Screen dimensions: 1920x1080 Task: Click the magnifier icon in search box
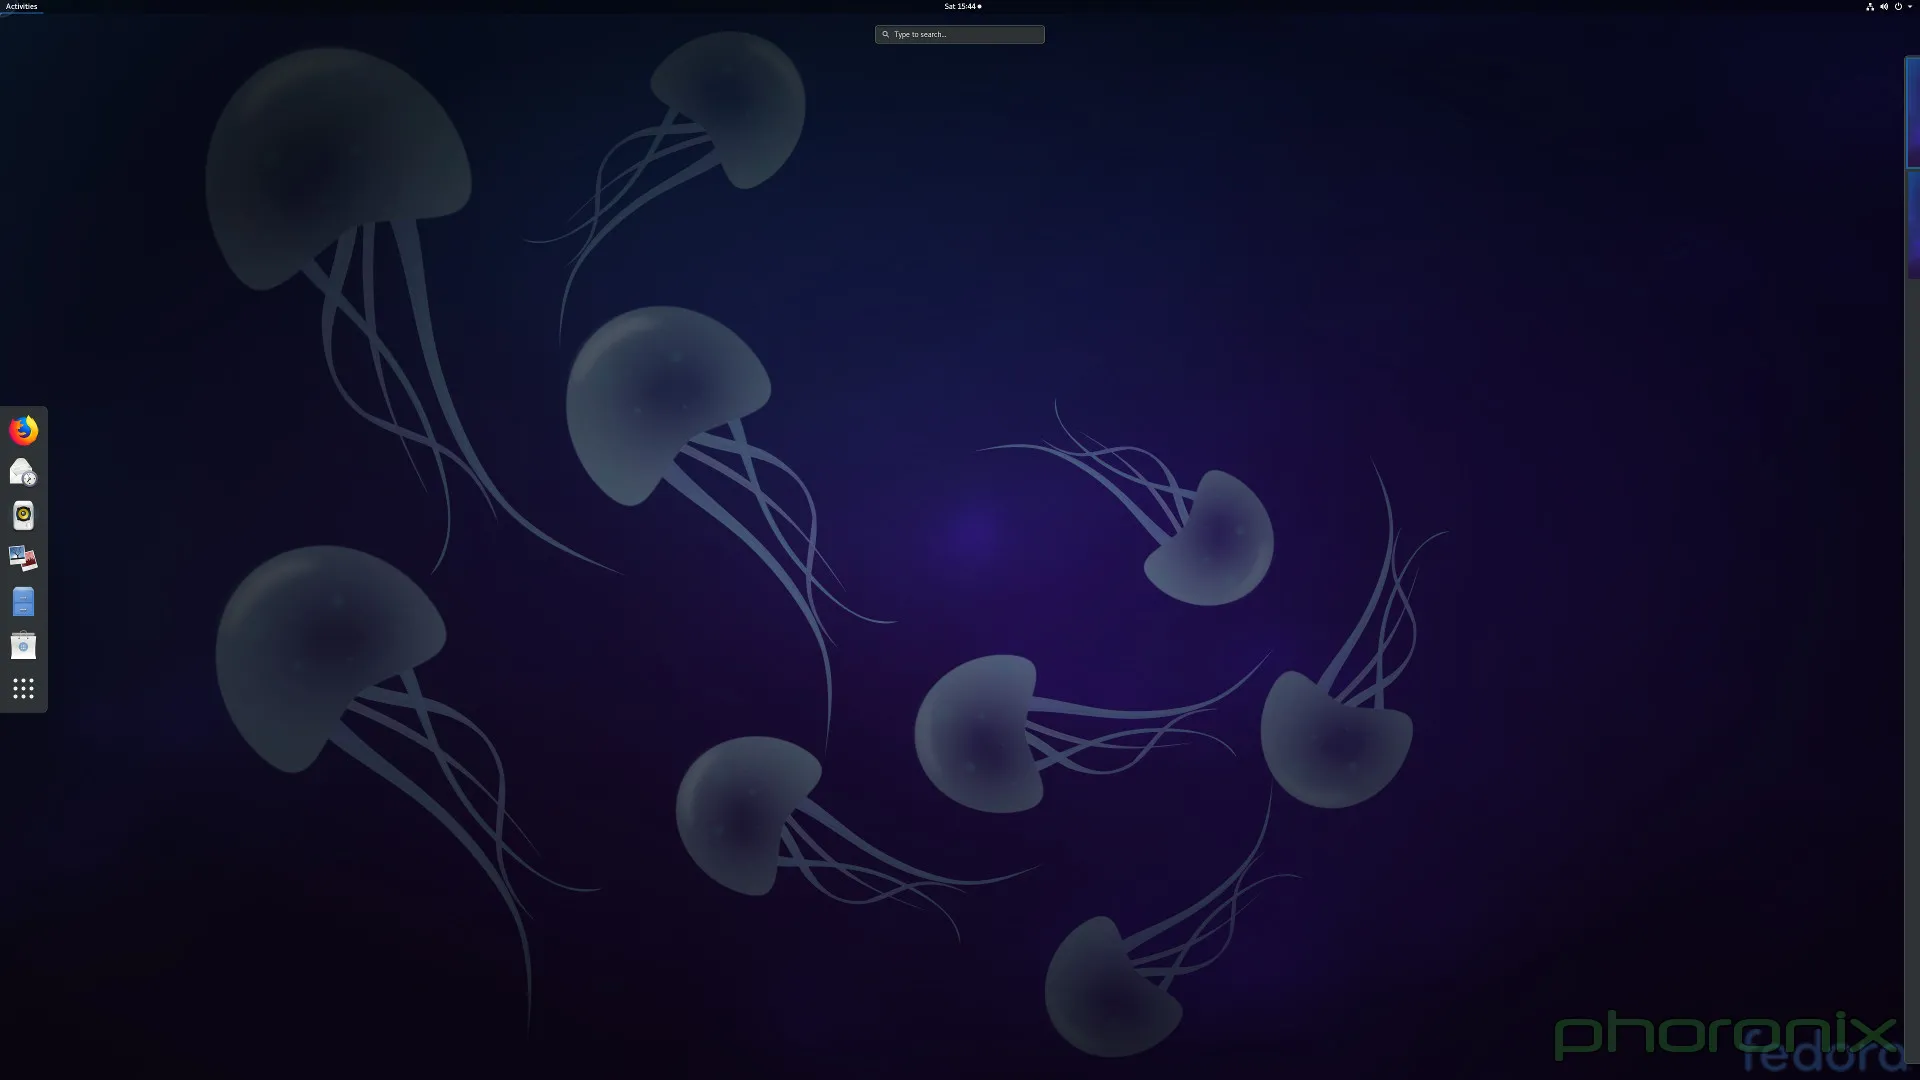[x=885, y=34]
